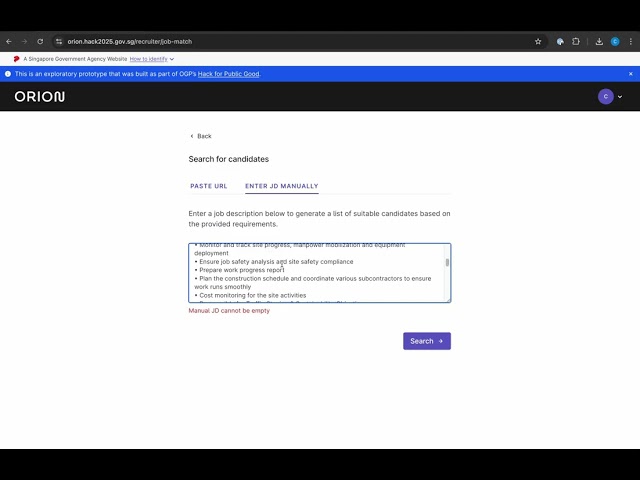Viewport: 640px width, 480px height.
Task: Open site information icon in address bar
Action: coord(59,42)
